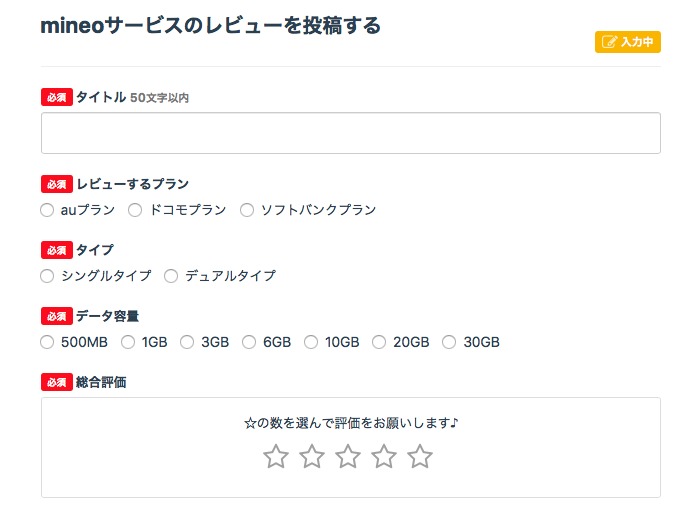This screenshot has height=515, width=695.
Task: Choose the デュアルタイプ option
Action: (171, 276)
